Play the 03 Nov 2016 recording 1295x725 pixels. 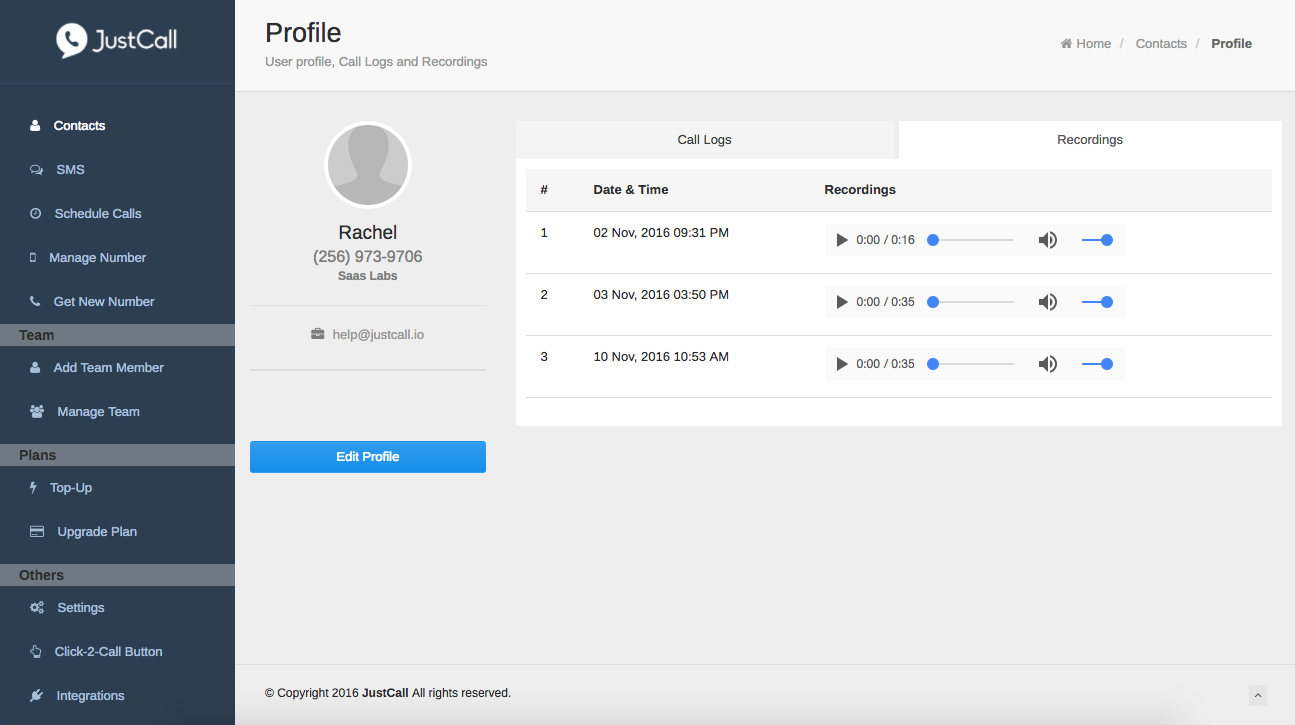842,302
